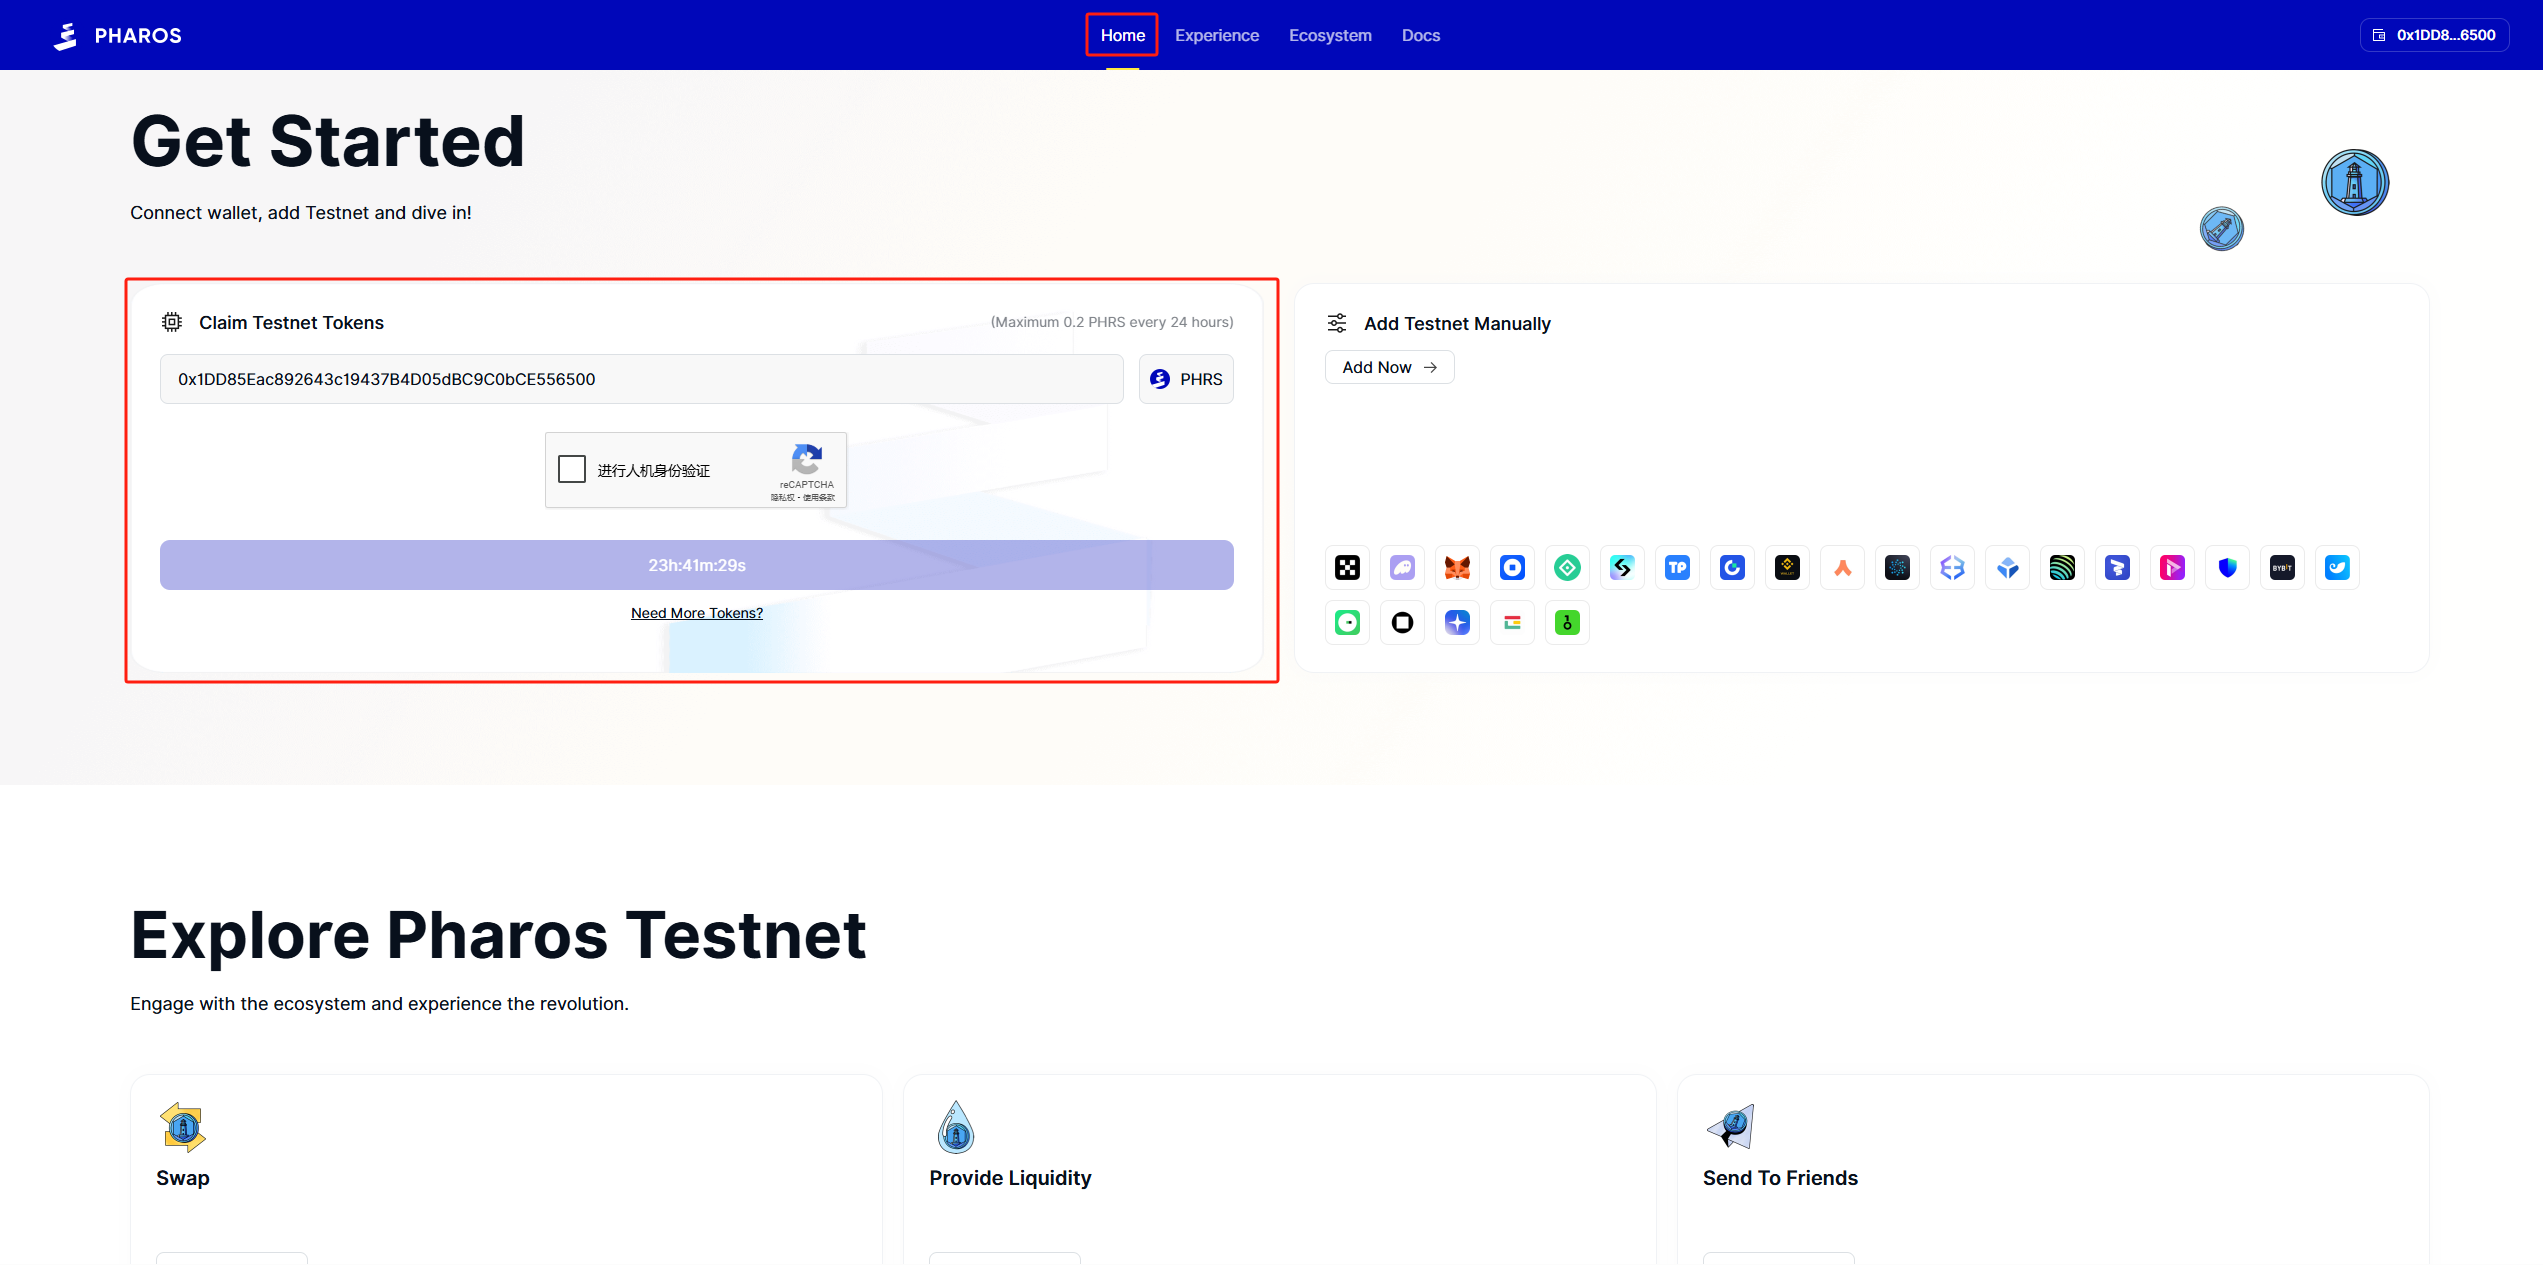Open the Experience nav tab

(1216, 35)
